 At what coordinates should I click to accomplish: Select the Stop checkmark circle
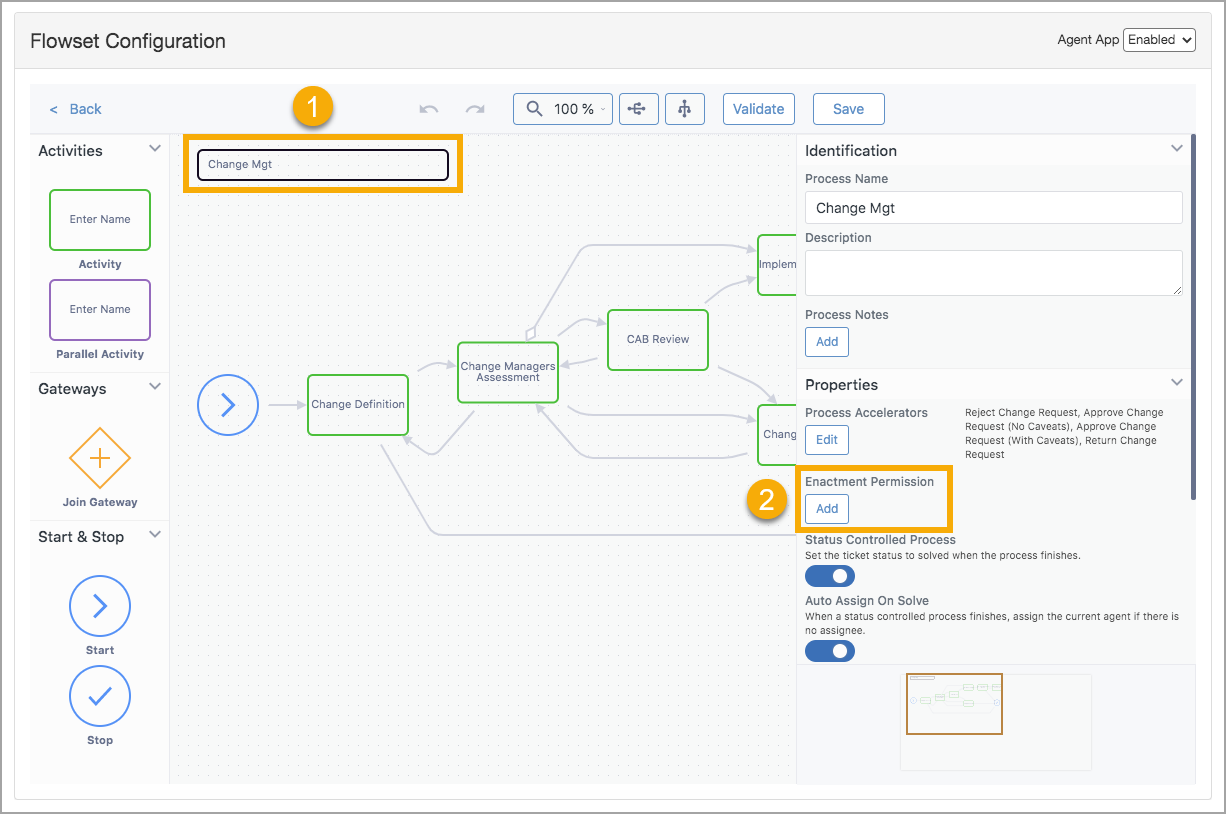pos(100,696)
